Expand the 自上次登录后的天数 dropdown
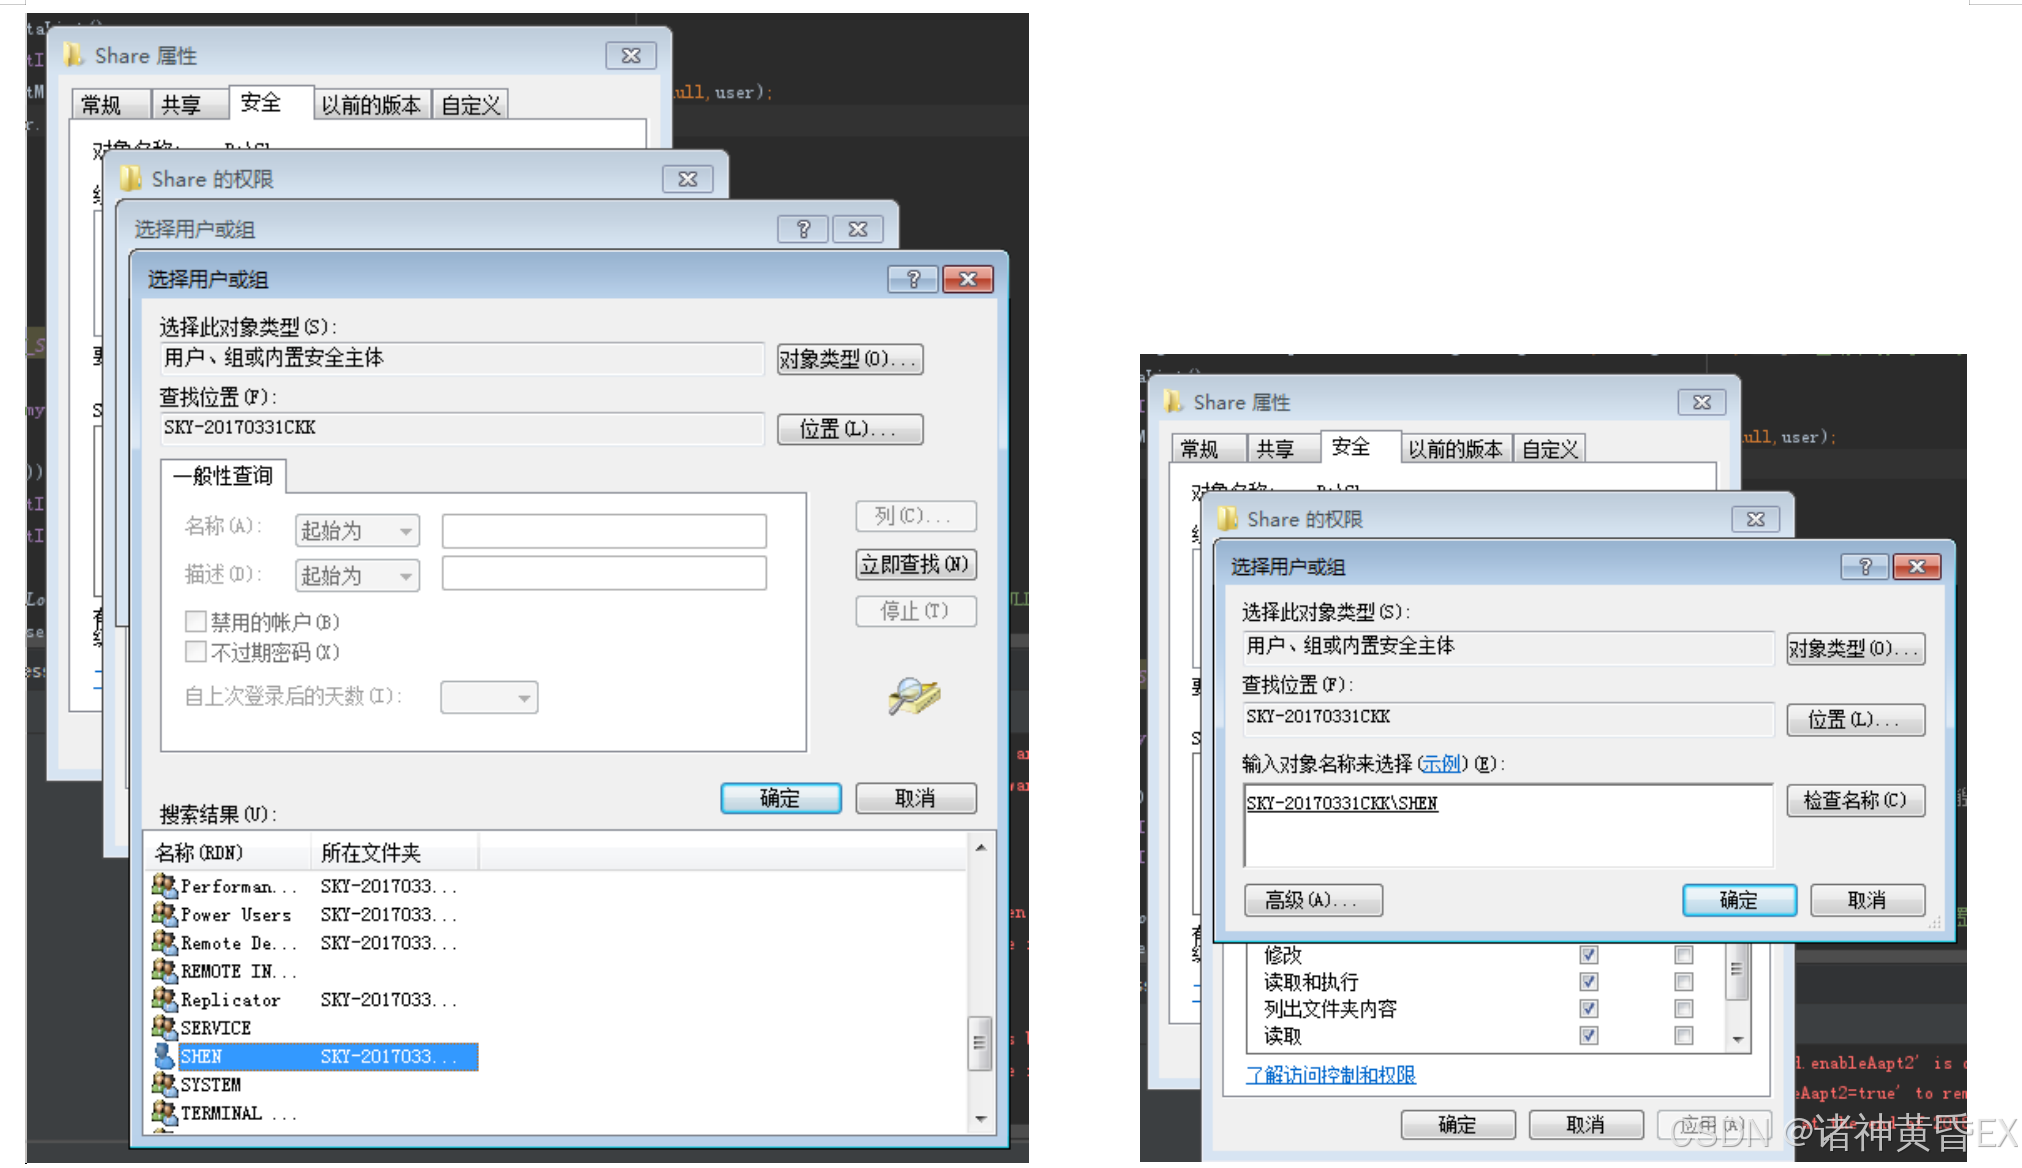The height and width of the screenshot is (1168, 2022). point(489,697)
